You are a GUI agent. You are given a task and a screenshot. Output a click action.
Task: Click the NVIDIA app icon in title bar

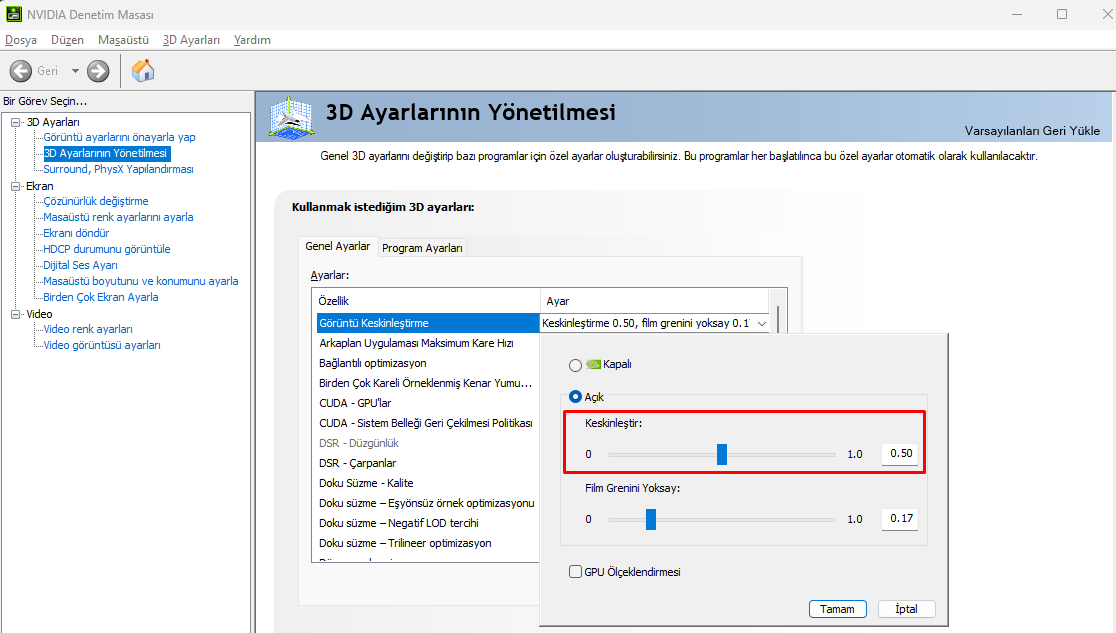[x=14, y=14]
